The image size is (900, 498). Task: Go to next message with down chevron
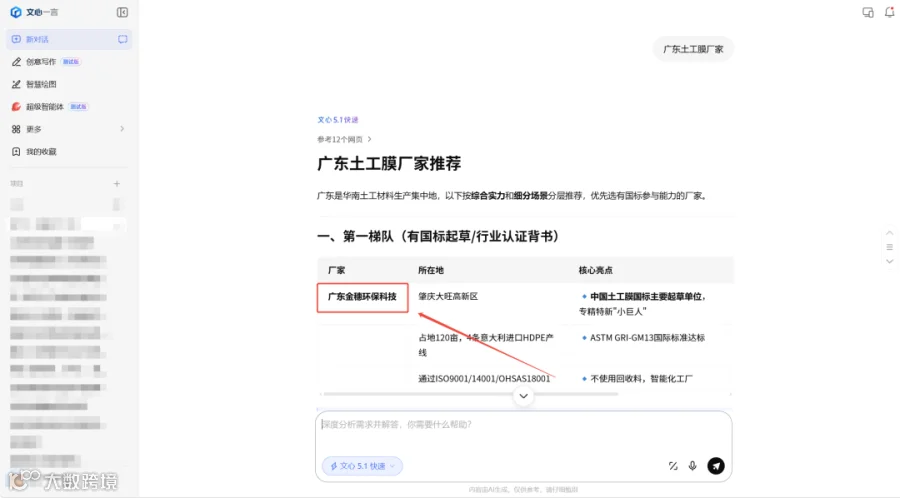tap(889, 261)
